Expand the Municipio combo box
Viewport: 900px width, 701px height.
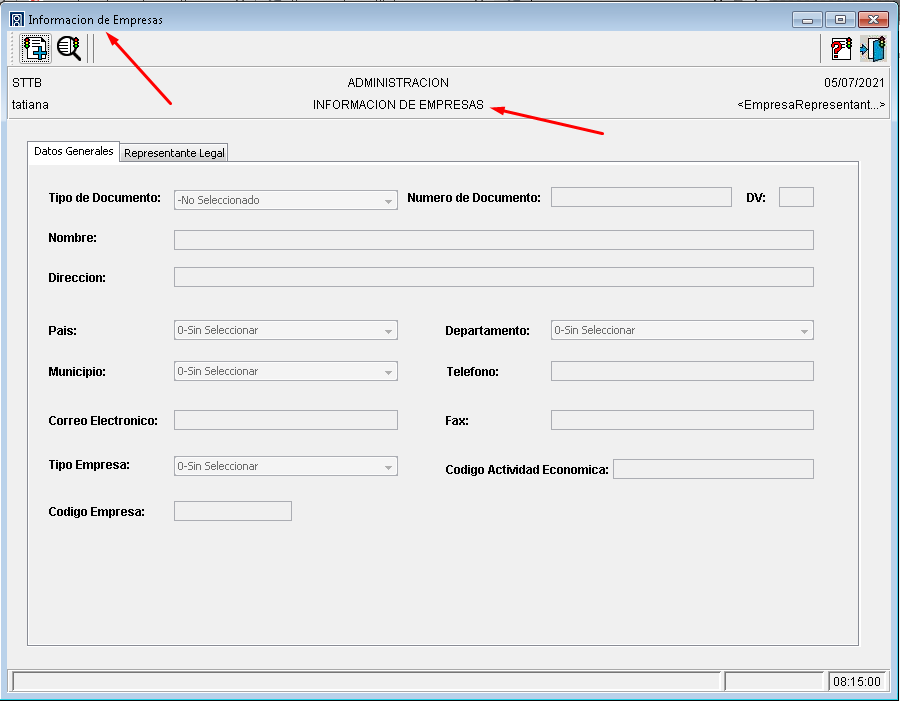pos(286,371)
